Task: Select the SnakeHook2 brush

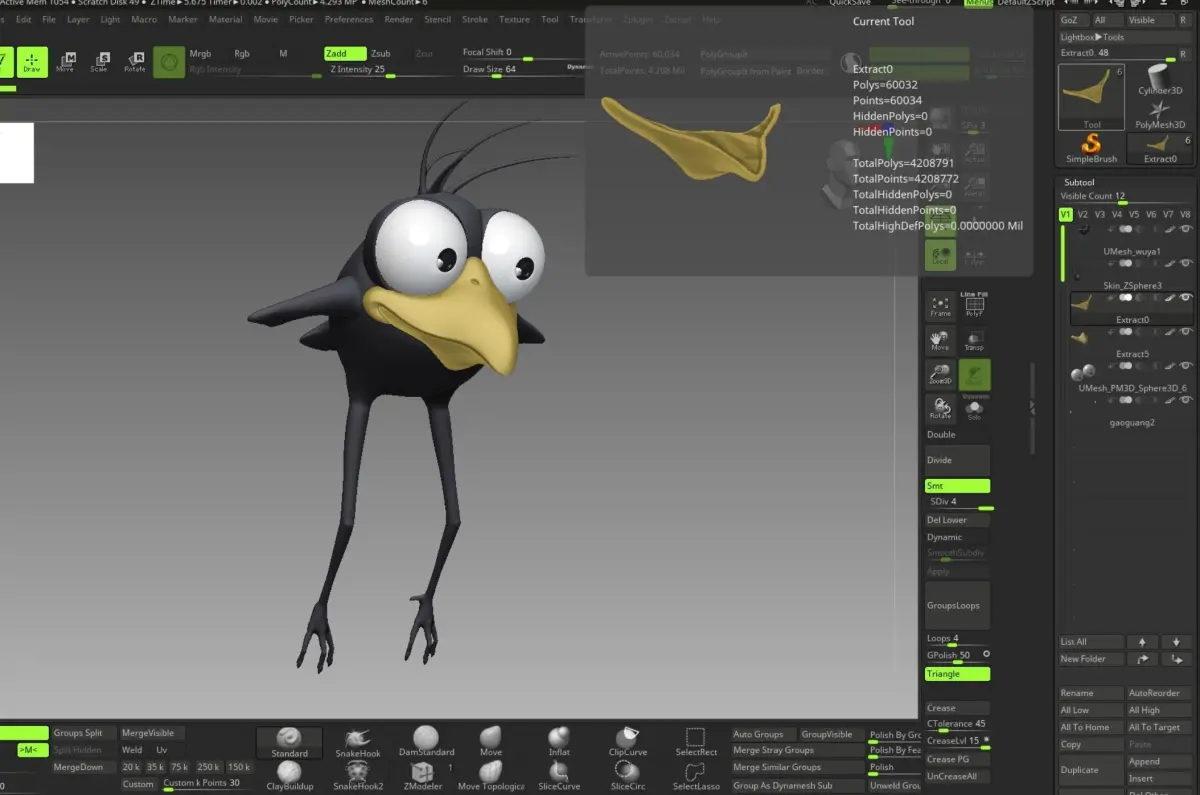Action: click(358, 777)
